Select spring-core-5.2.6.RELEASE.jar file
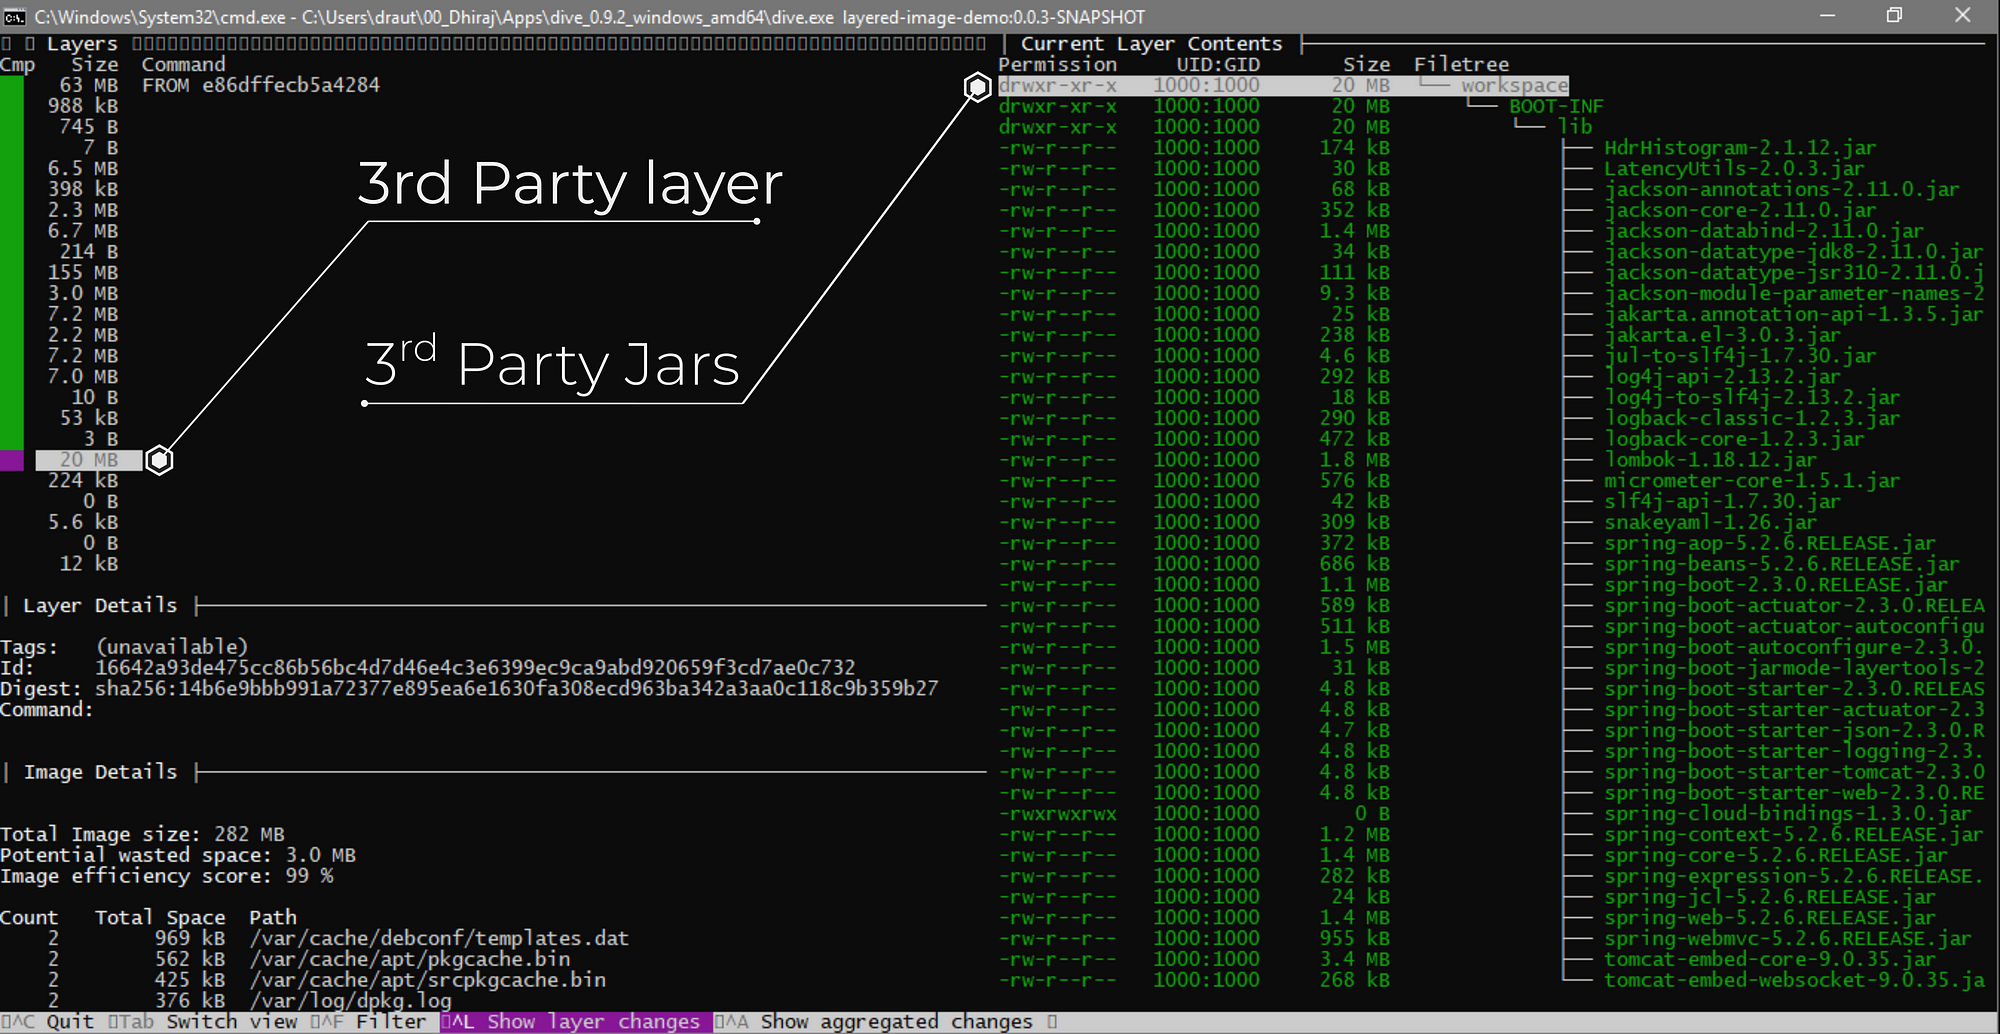2000x1034 pixels. [x=1776, y=856]
